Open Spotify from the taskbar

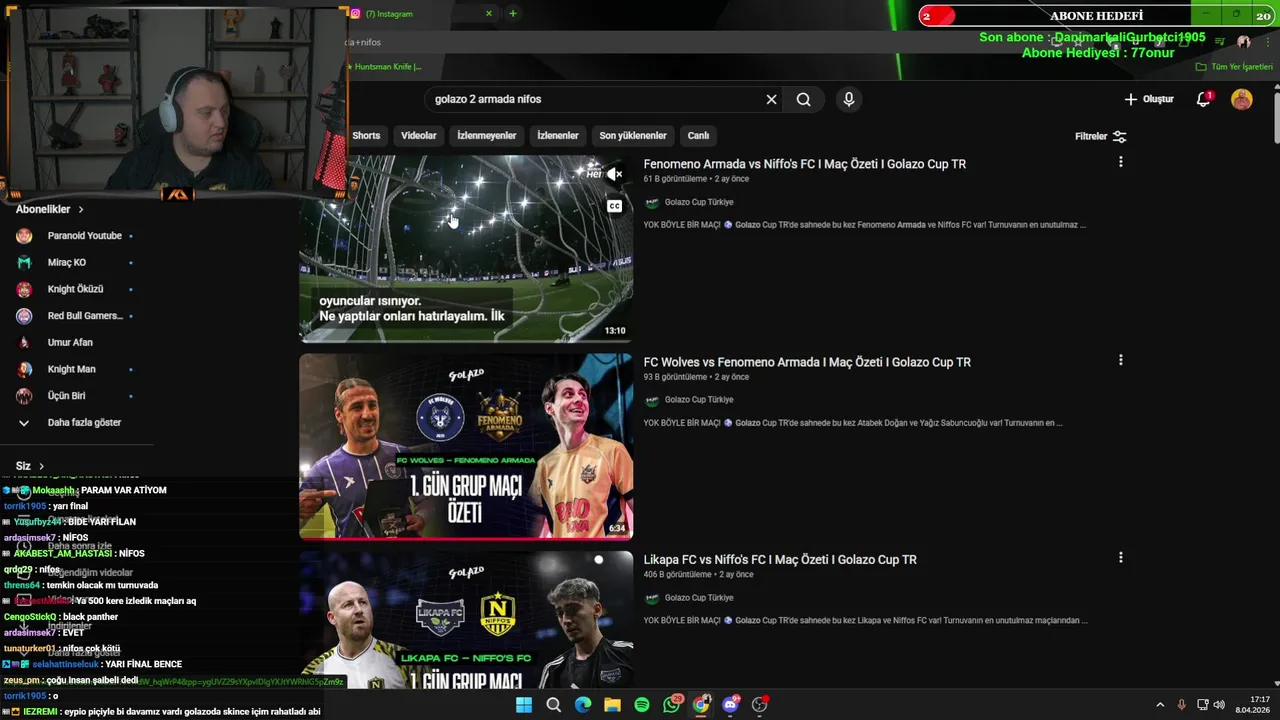tap(642, 705)
